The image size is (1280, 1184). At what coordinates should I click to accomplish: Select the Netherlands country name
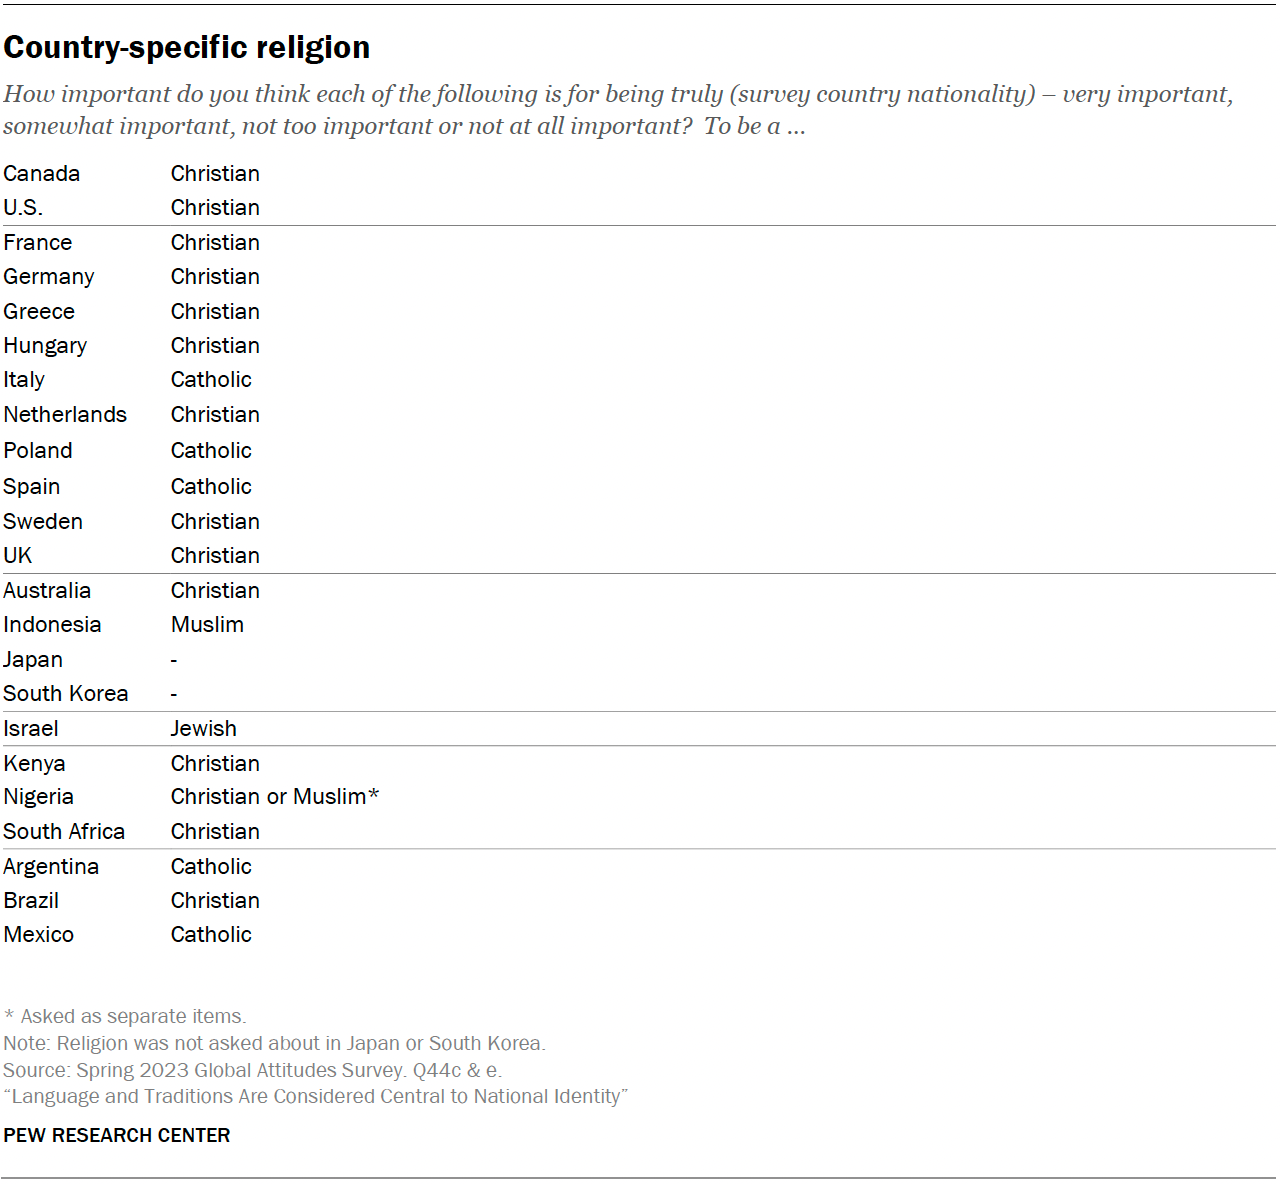click(65, 415)
